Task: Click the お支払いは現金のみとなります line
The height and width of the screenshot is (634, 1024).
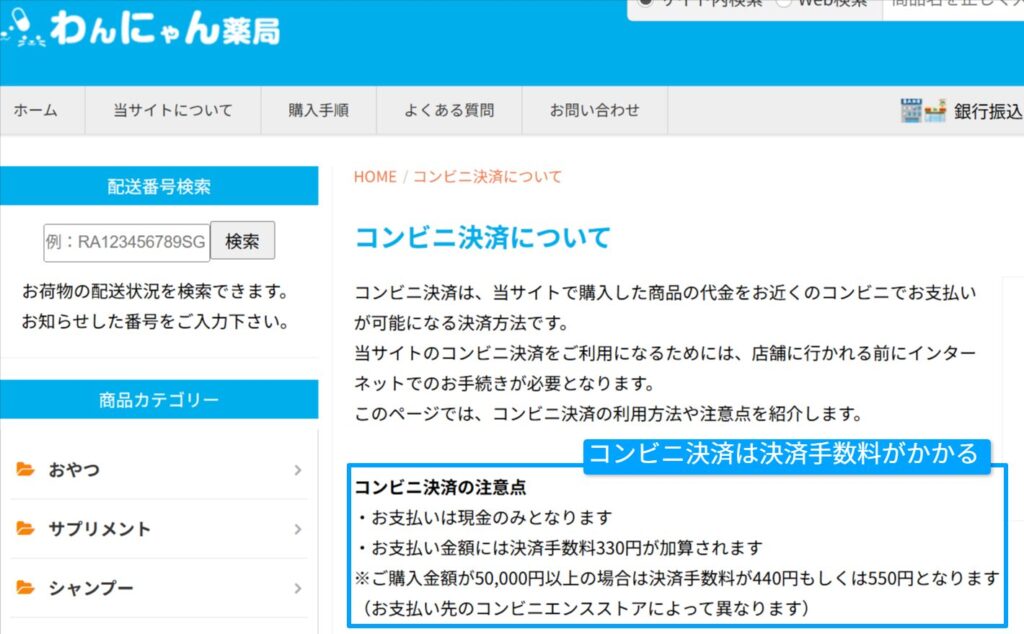Action: click(483, 518)
